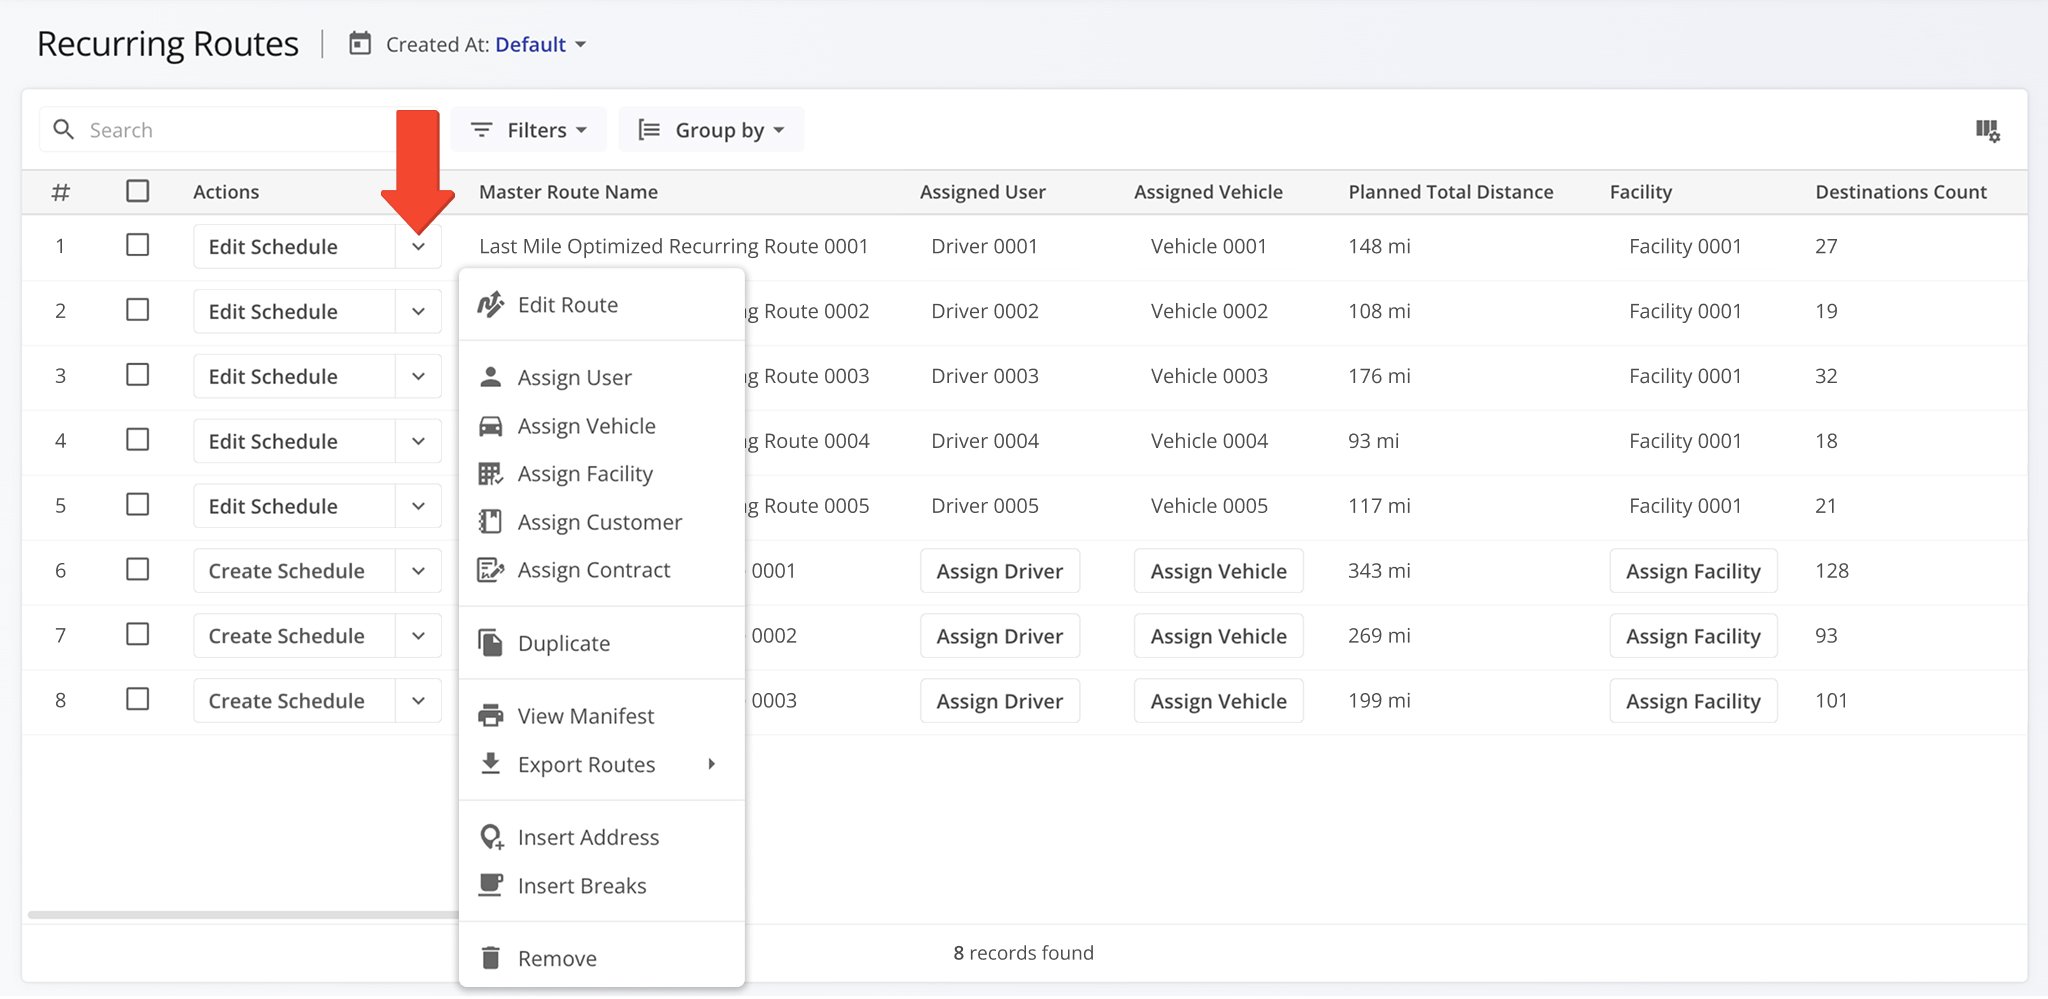2048x999 pixels.
Task: Select Assign Customer from the menu
Action: (599, 521)
